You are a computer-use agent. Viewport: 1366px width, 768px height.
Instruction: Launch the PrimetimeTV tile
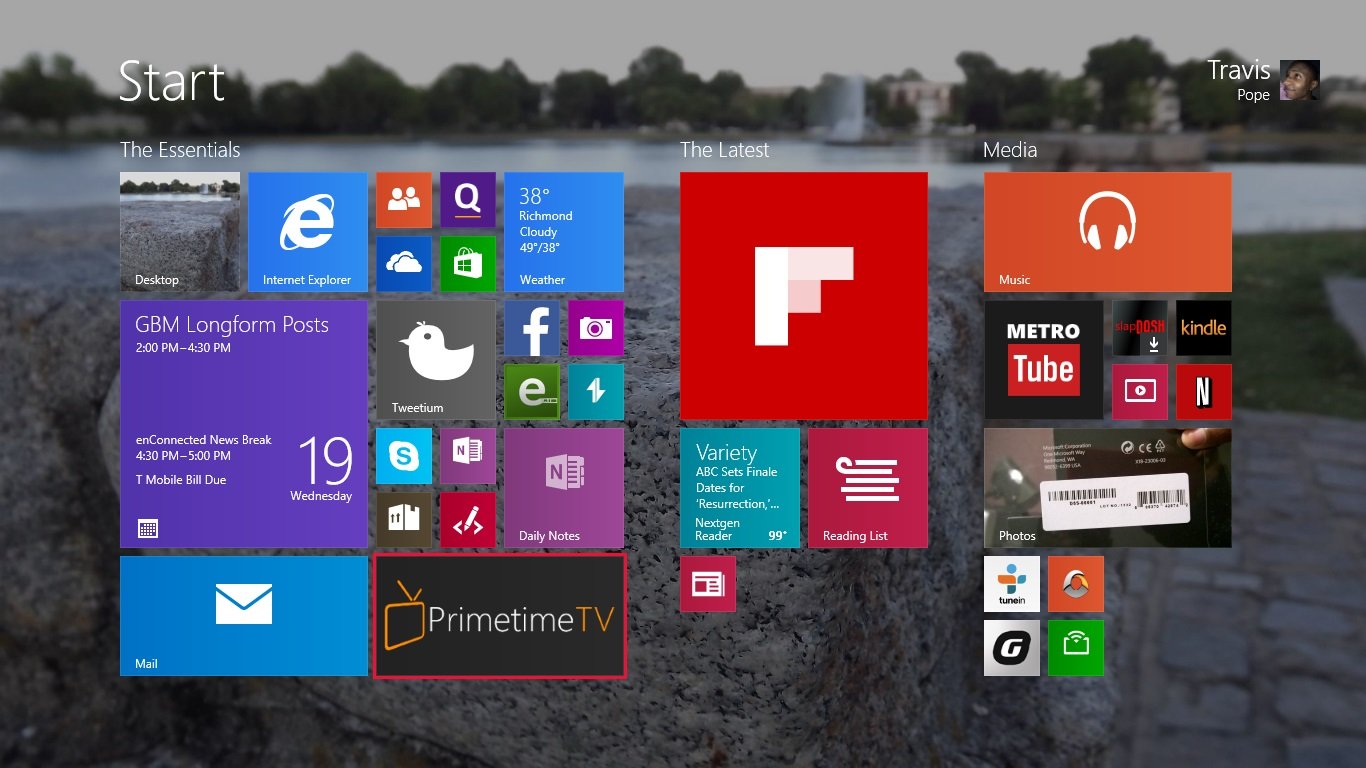[x=500, y=616]
